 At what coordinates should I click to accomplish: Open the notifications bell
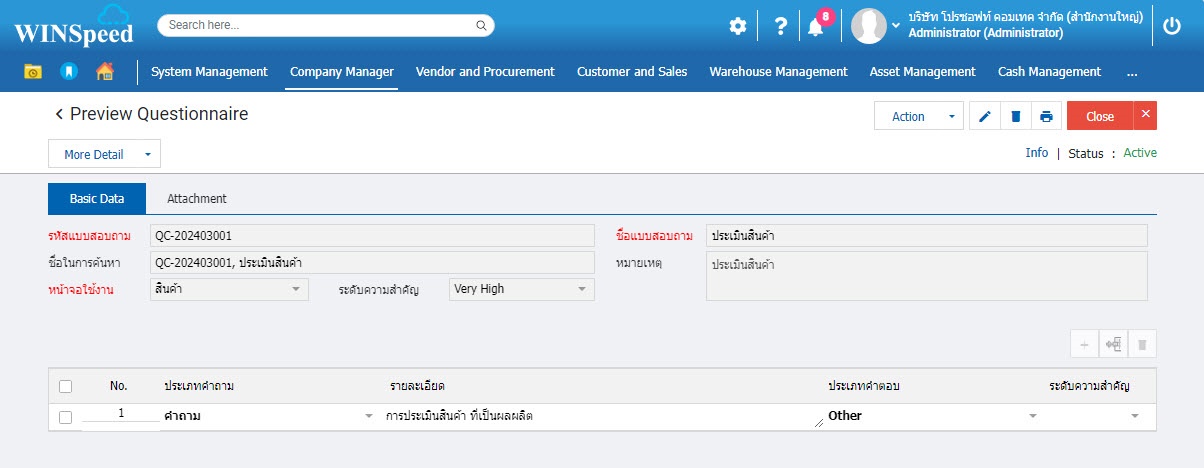[x=816, y=28]
